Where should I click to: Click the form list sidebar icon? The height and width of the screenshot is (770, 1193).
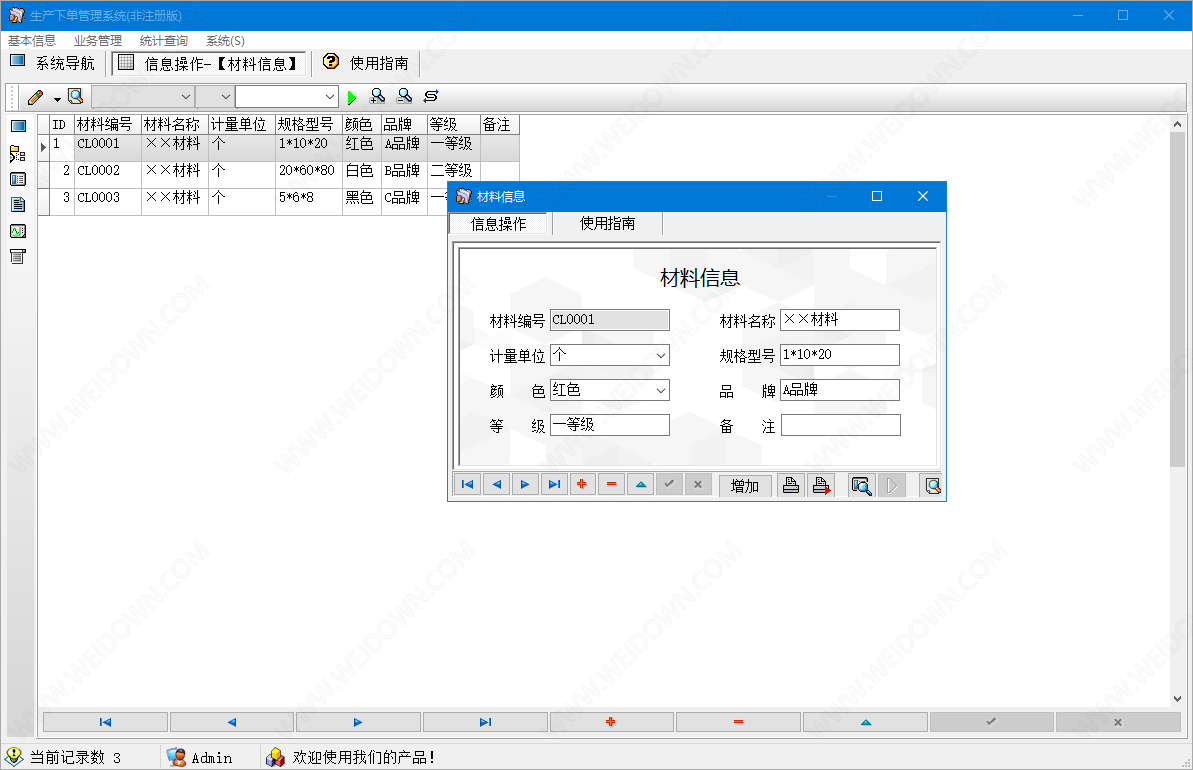point(18,180)
